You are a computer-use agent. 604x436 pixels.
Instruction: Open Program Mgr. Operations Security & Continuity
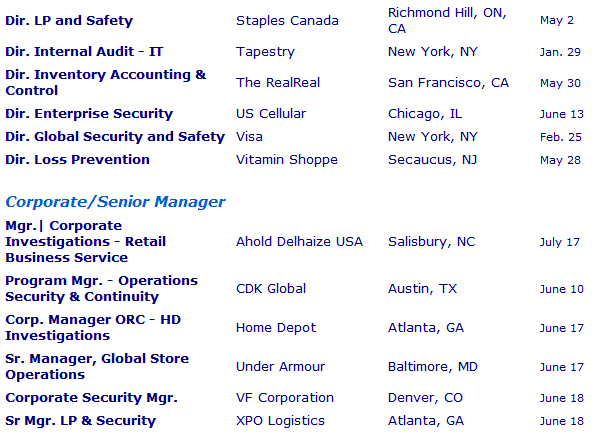[x=101, y=288]
